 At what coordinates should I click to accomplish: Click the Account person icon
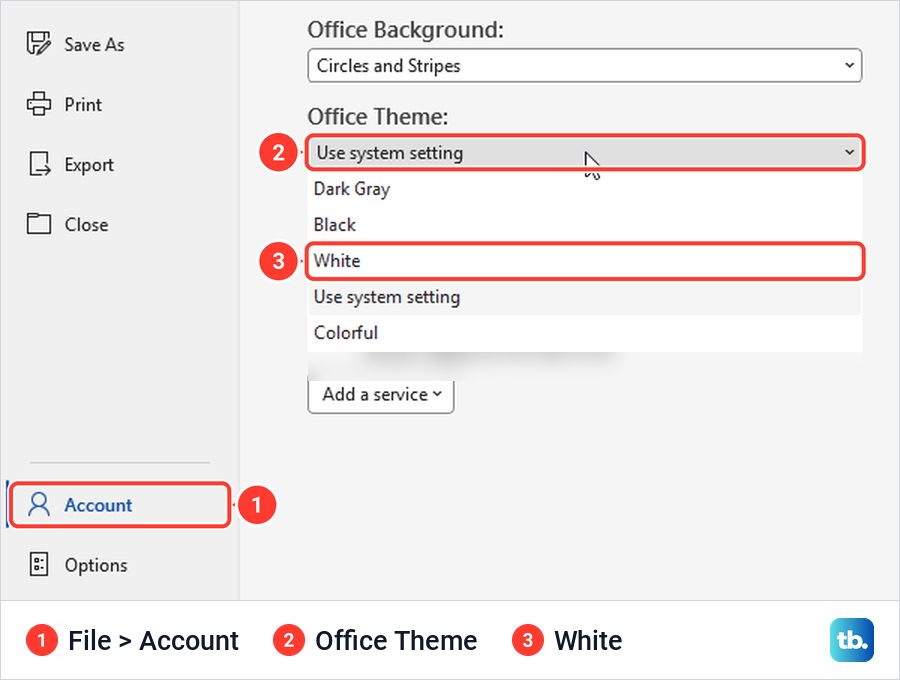pos(39,504)
